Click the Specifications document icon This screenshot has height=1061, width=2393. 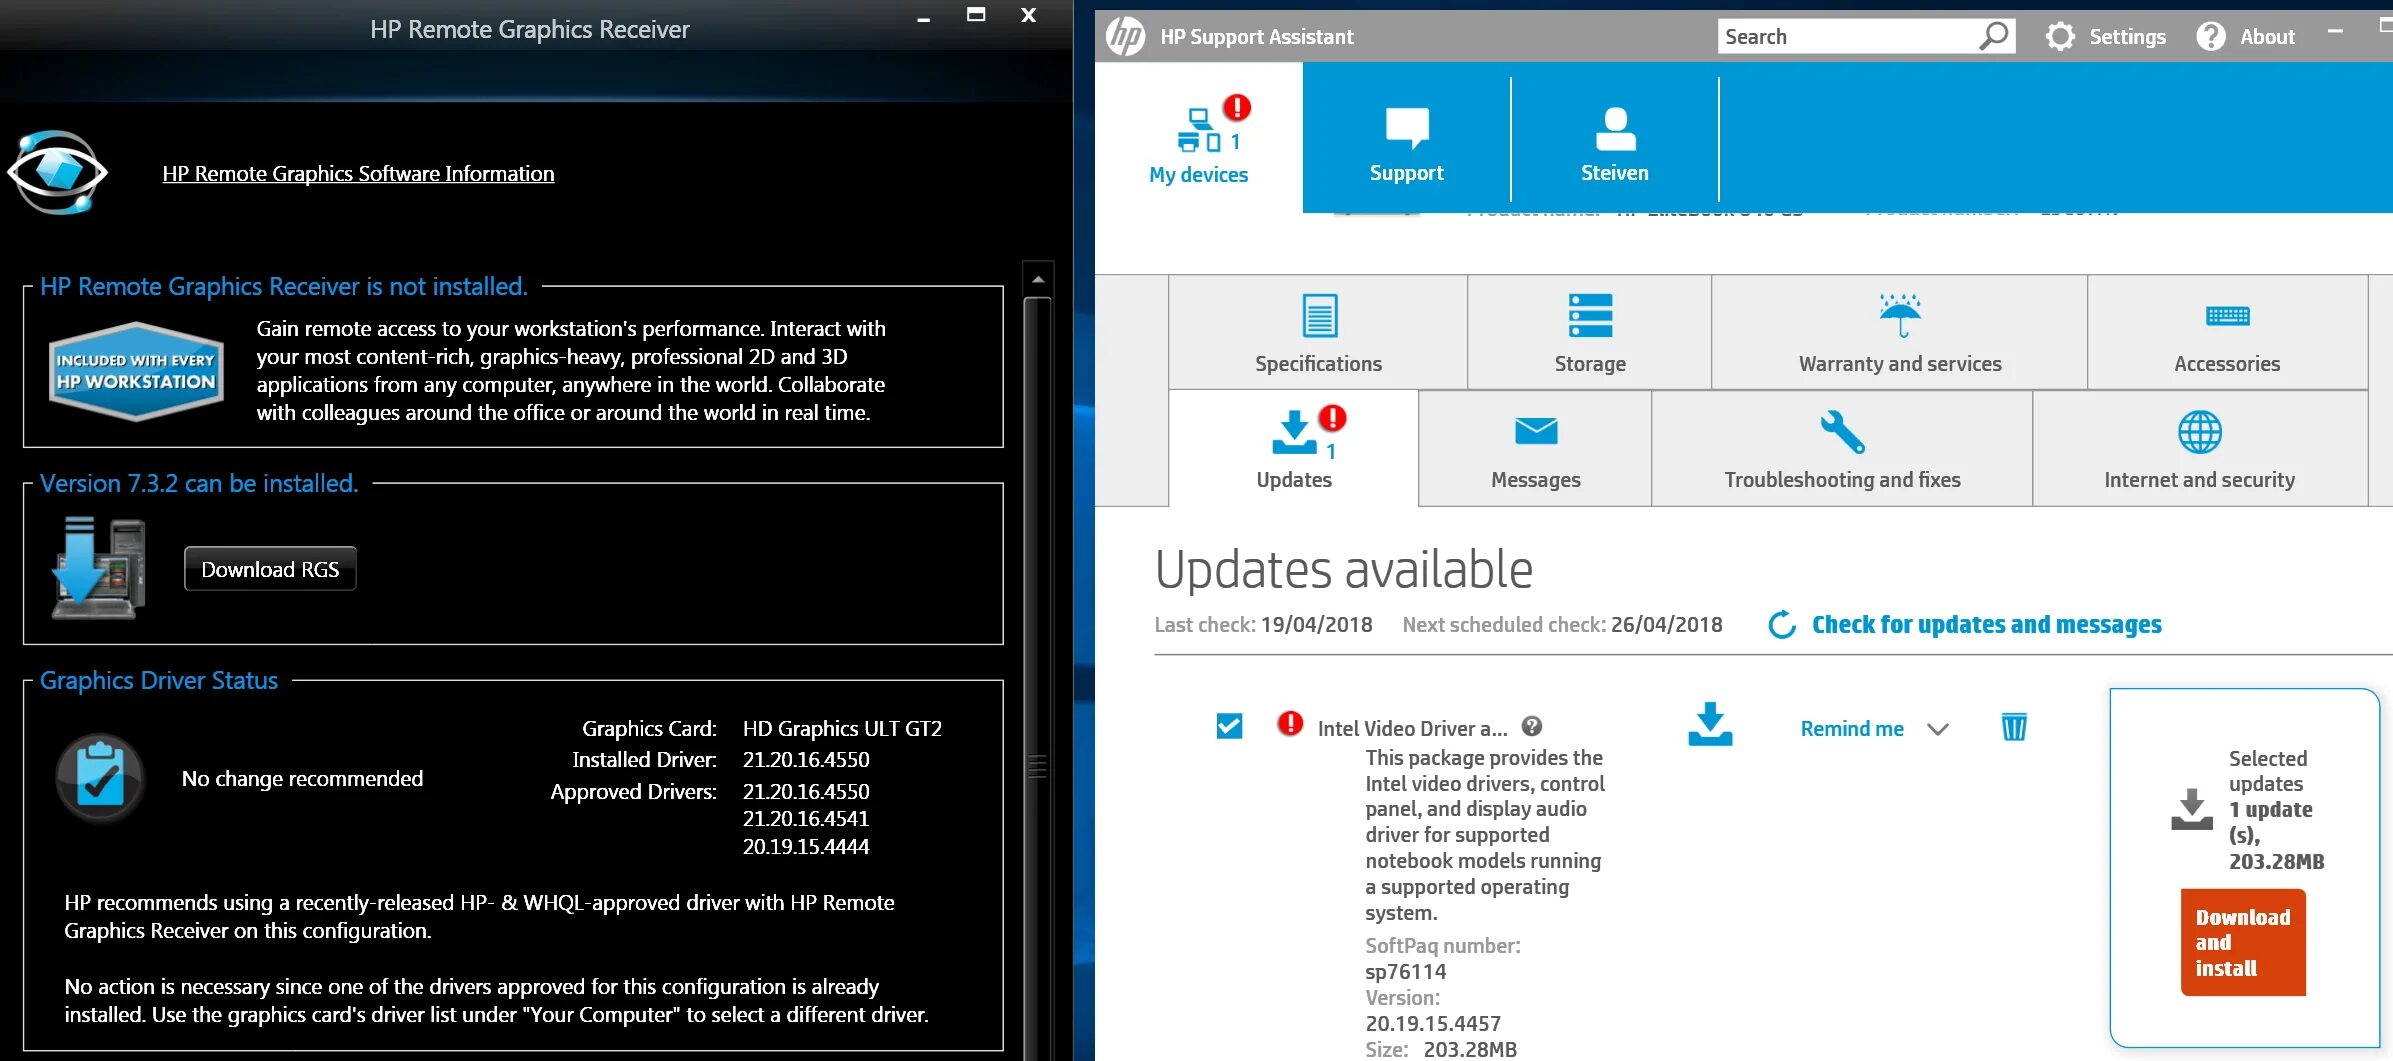(1320, 316)
